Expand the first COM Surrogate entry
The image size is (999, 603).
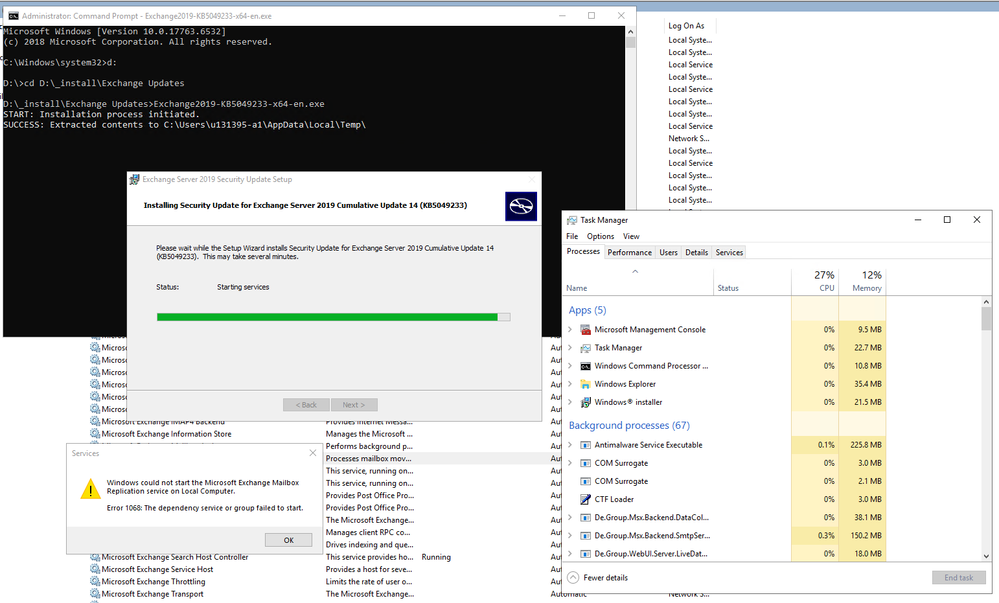pyautogui.click(x=570, y=463)
